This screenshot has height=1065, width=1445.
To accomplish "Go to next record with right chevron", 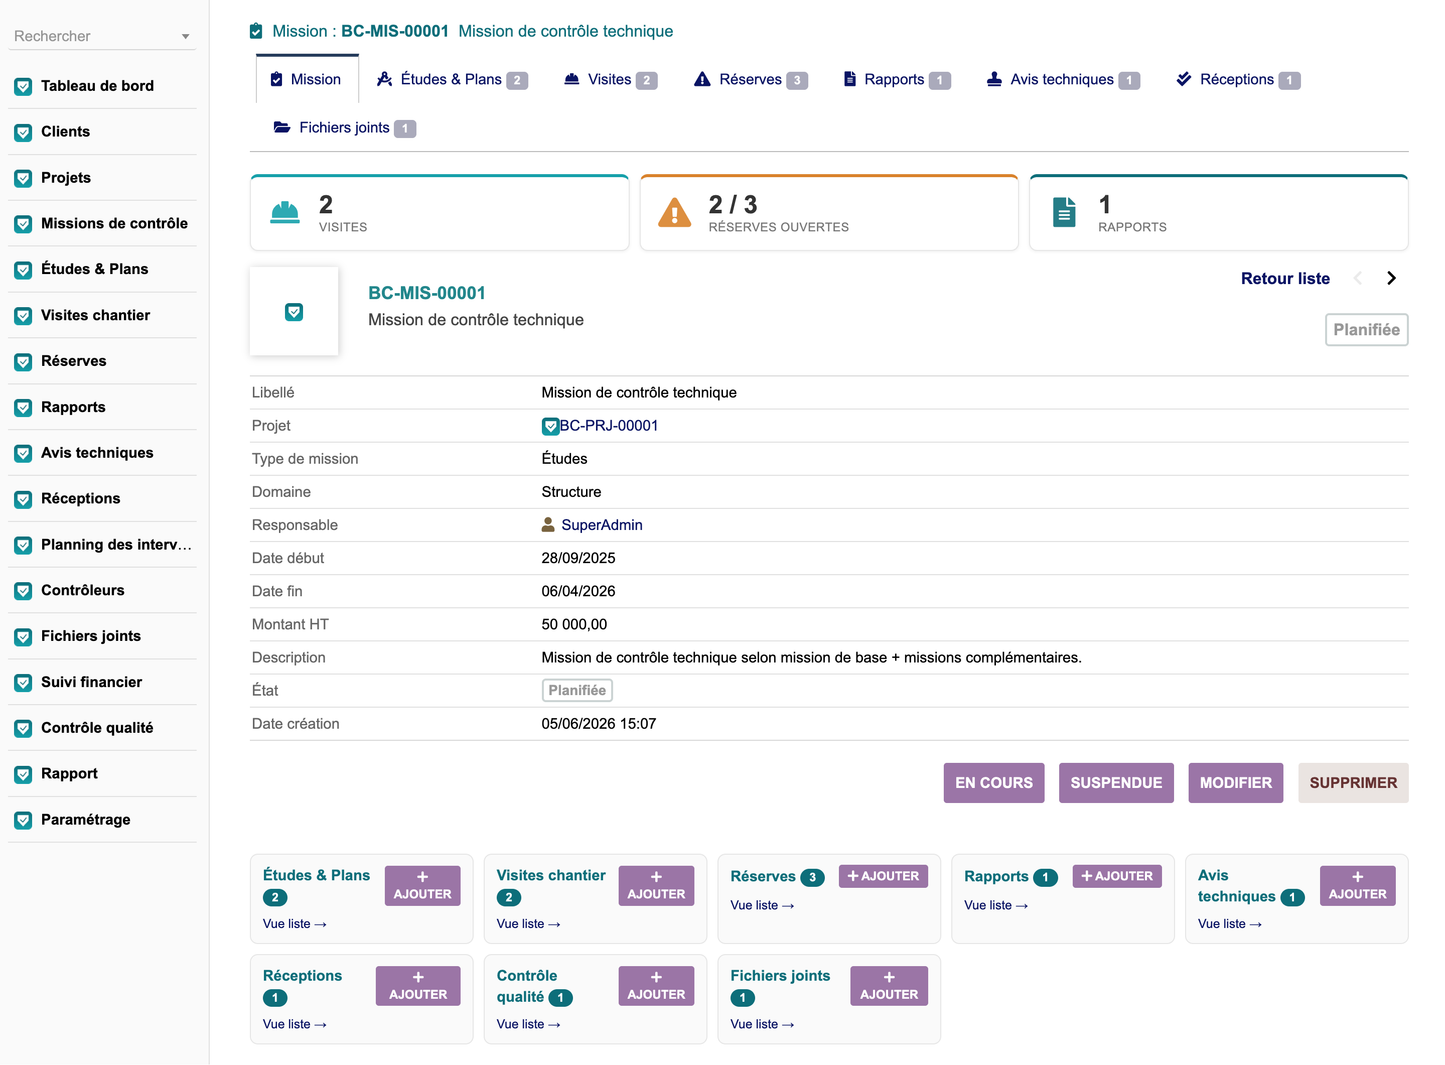I will [1391, 278].
